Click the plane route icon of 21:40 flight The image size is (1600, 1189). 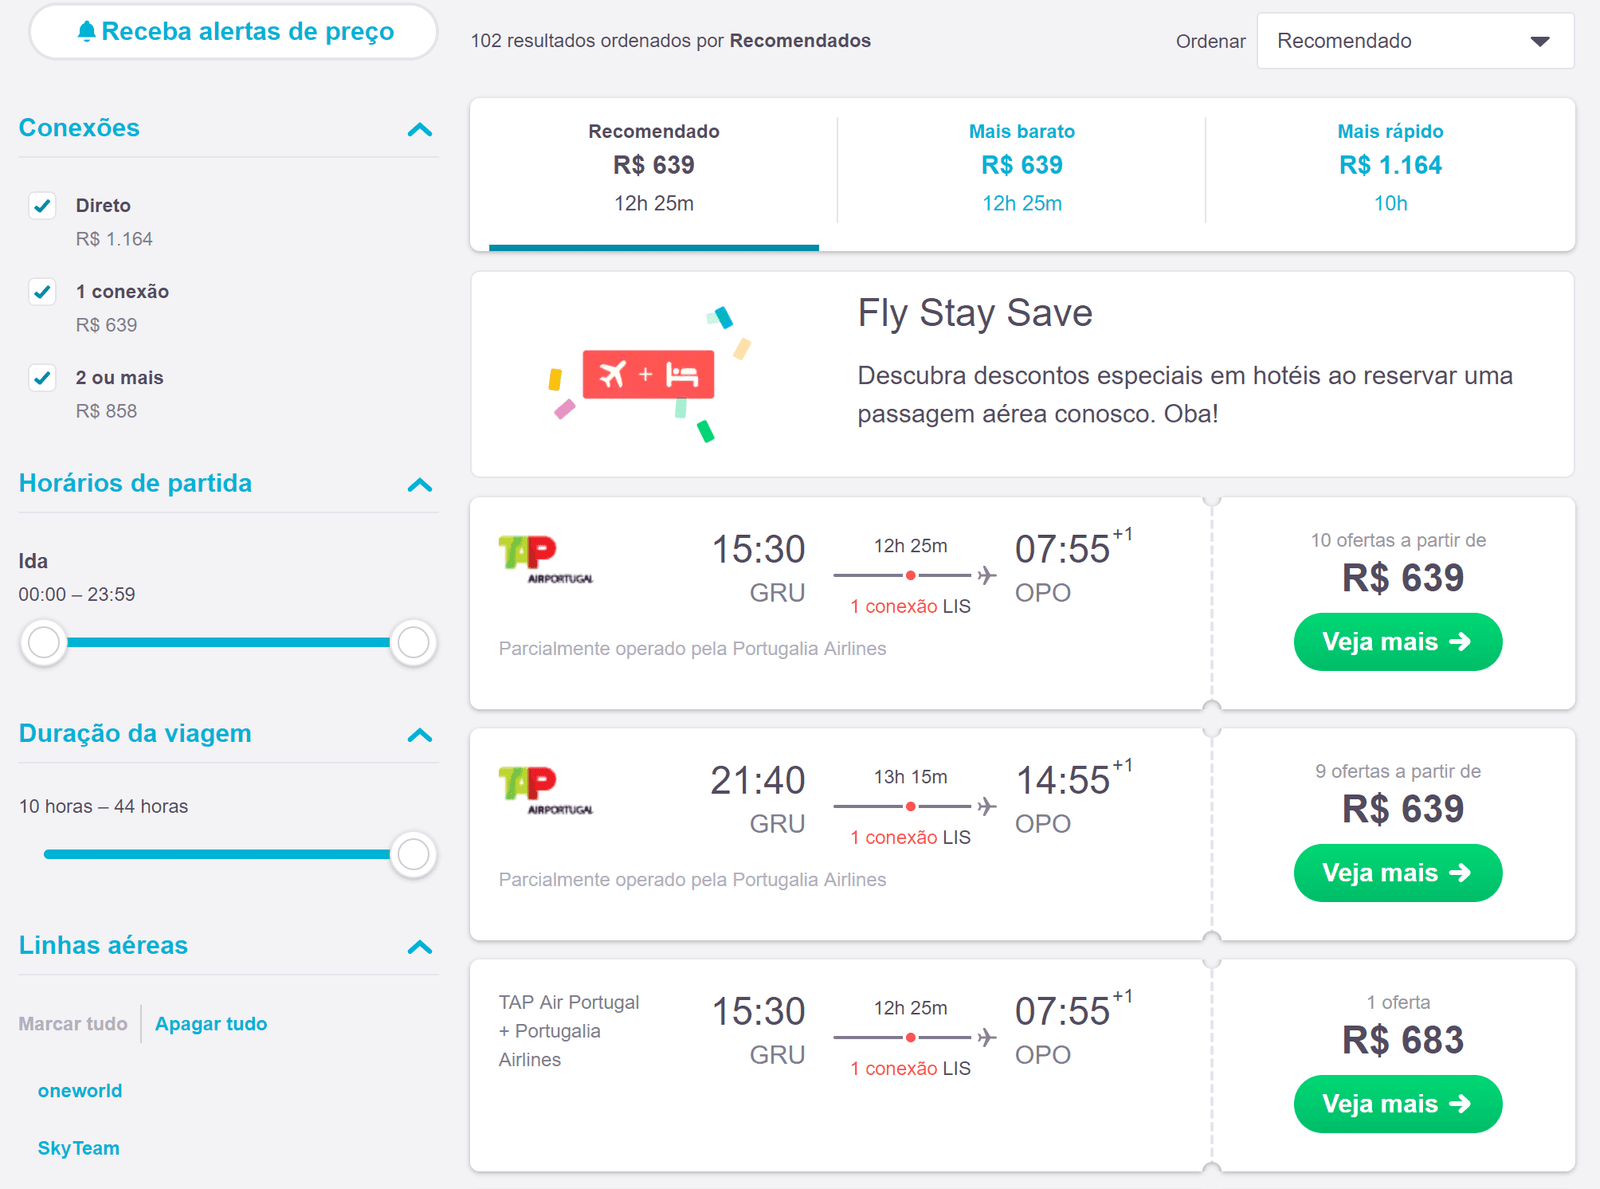(987, 806)
